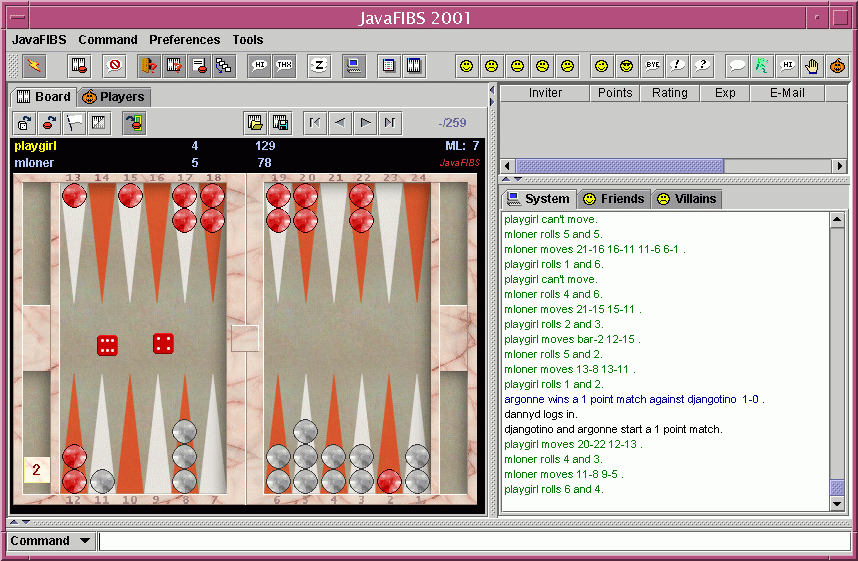Click the board with floppy save icon
The image size is (858, 561).
pyautogui.click(x=280, y=123)
